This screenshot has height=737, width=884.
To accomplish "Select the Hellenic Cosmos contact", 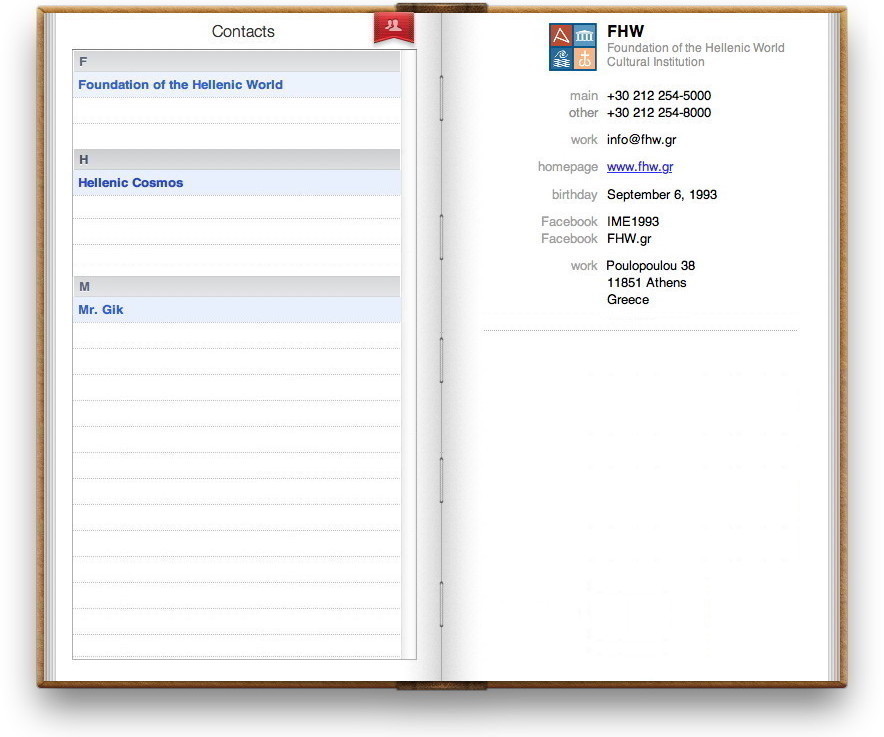I will click(237, 183).
